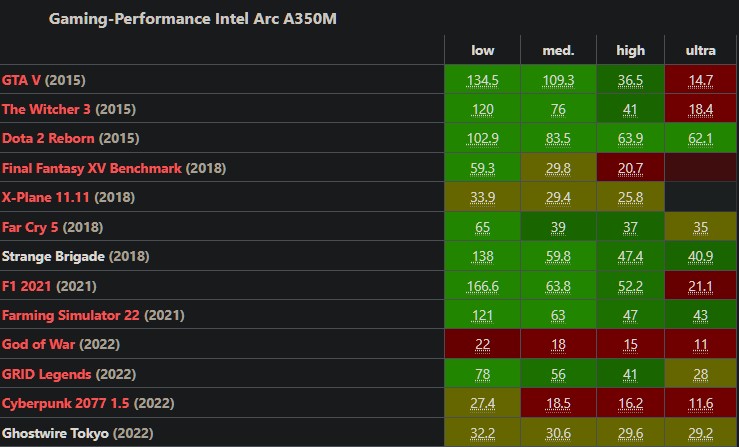Click Strange Brigade medium value 59.8

click(x=558, y=257)
